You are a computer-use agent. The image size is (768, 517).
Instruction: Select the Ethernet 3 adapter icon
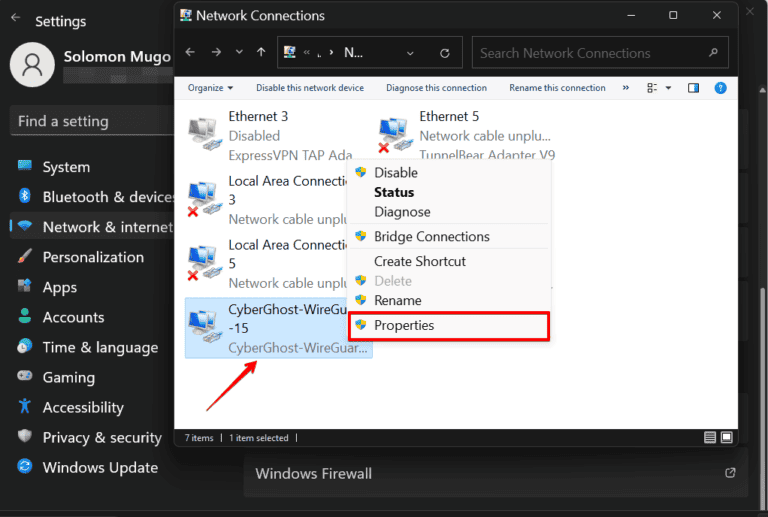[x=206, y=134]
